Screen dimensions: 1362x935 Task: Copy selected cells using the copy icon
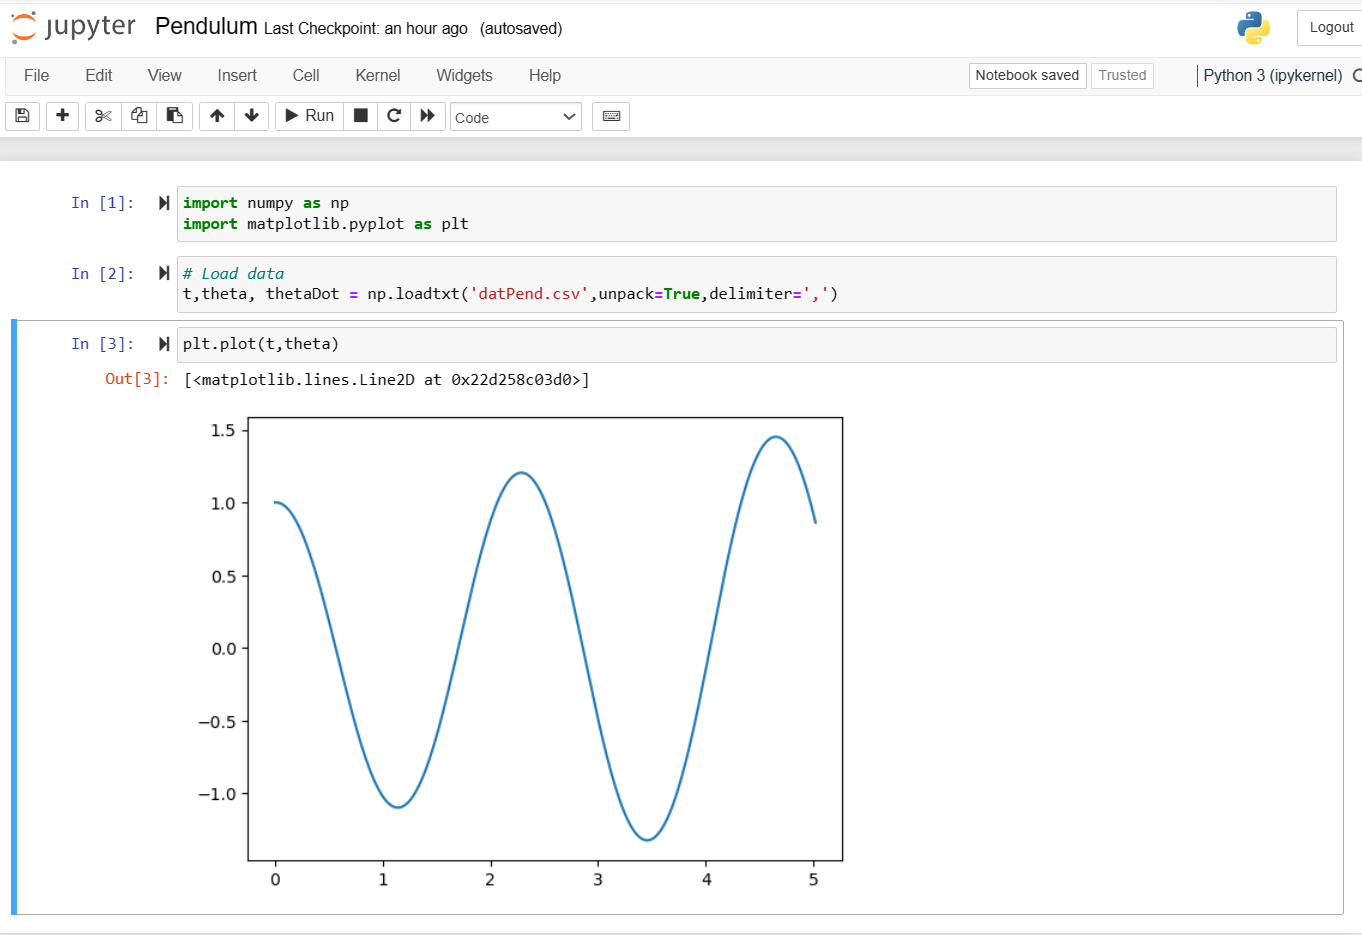point(139,116)
